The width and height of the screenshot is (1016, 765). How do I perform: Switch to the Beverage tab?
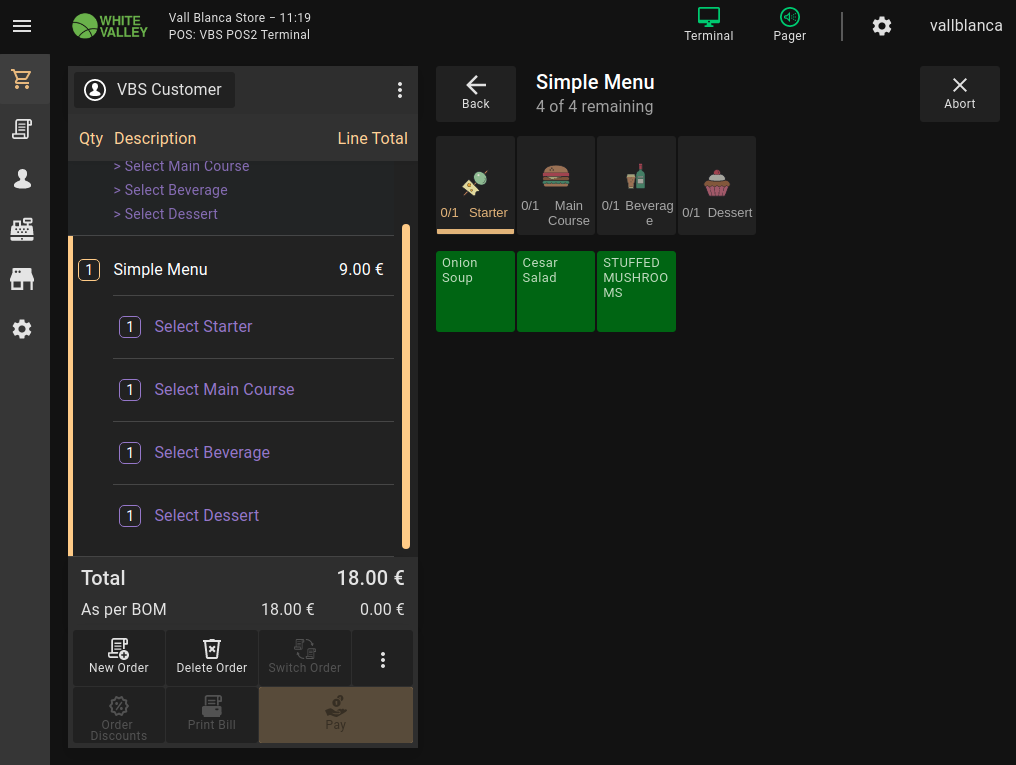coord(636,185)
